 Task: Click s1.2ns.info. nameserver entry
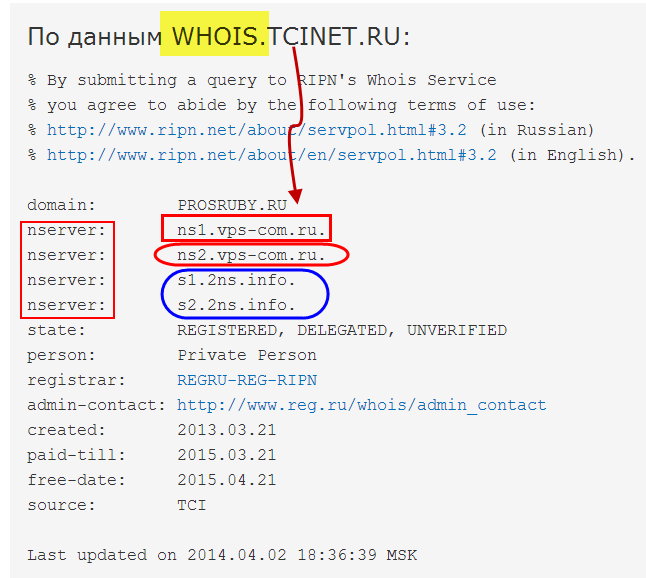pyautogui.click(x=236, y=280)
